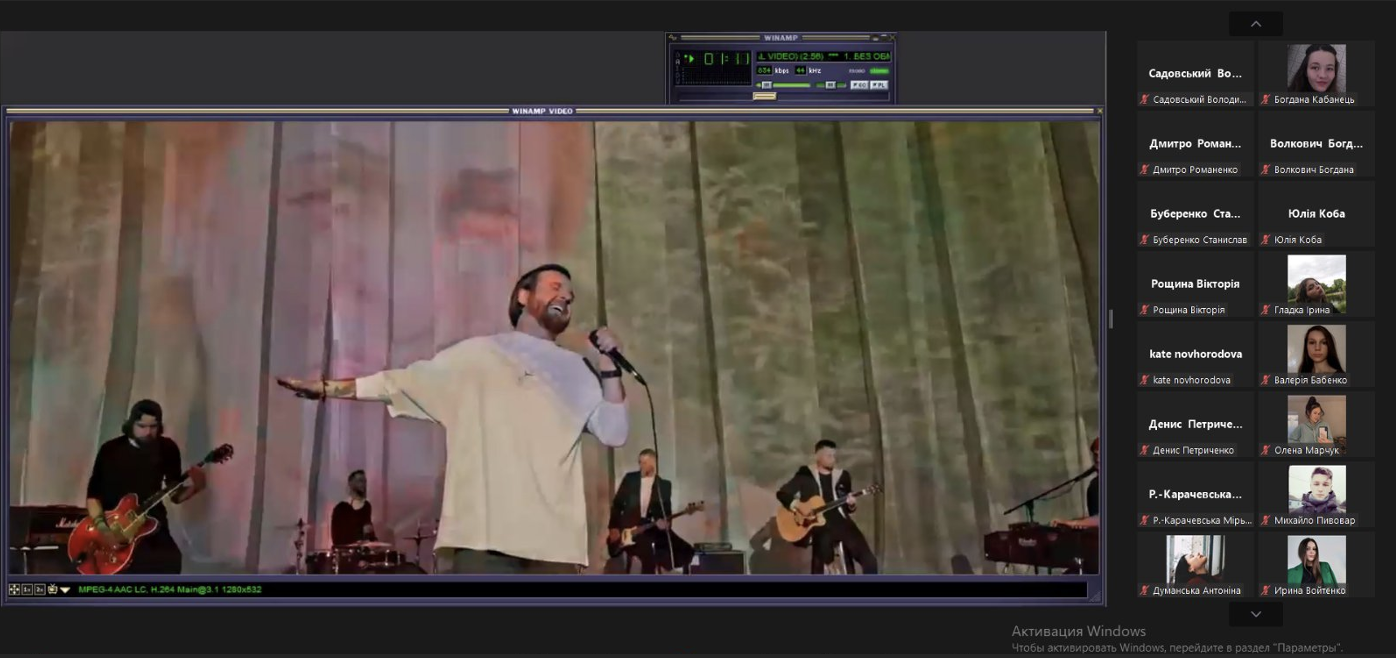Set video to 2x double size
1396x658 pixels.
tap(40, 590)
